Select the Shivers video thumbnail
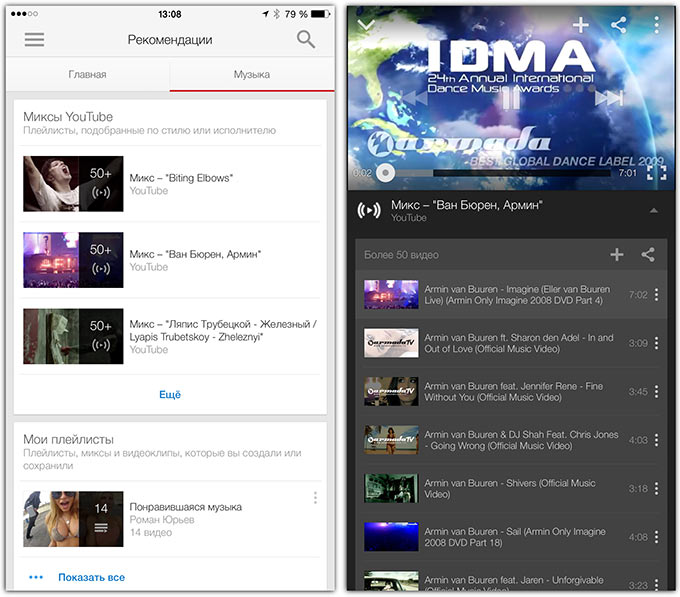680x597 pixels. tap(391, 489)
